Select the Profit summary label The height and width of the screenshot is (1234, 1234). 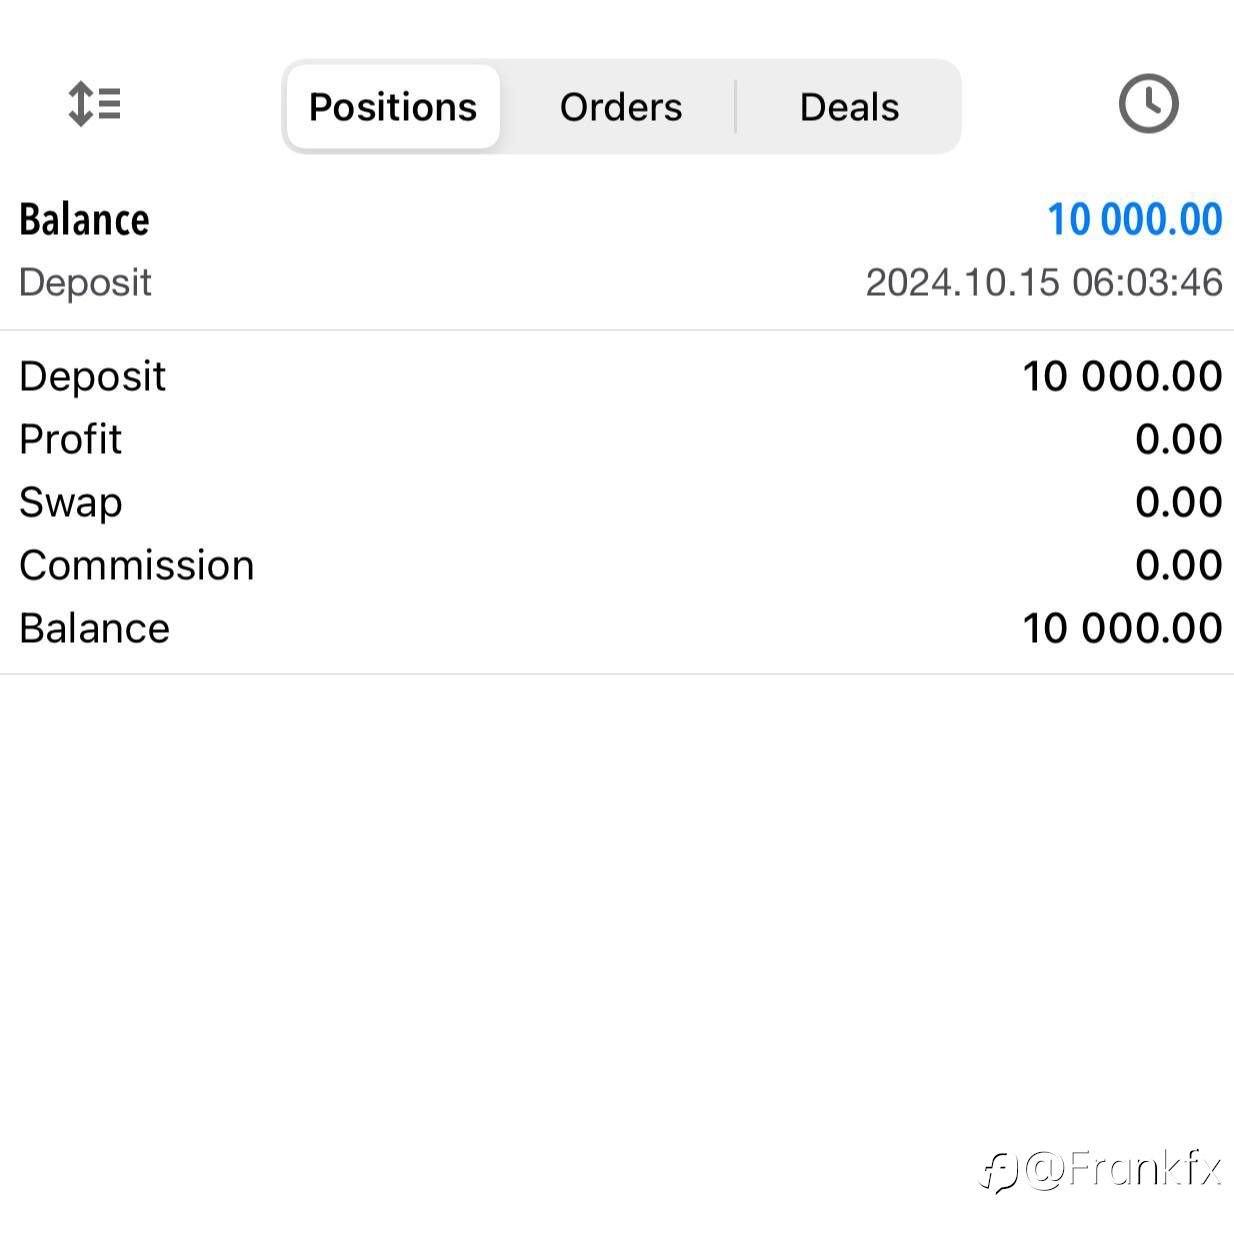click(70, 439)
